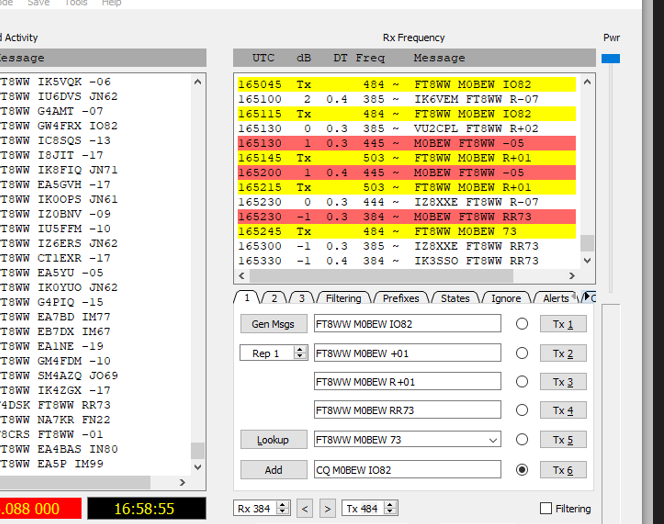664x524 pixels.
Task: Select the radio button beside Tx 5
Action: pyautogui.click(x=522, y=439)
